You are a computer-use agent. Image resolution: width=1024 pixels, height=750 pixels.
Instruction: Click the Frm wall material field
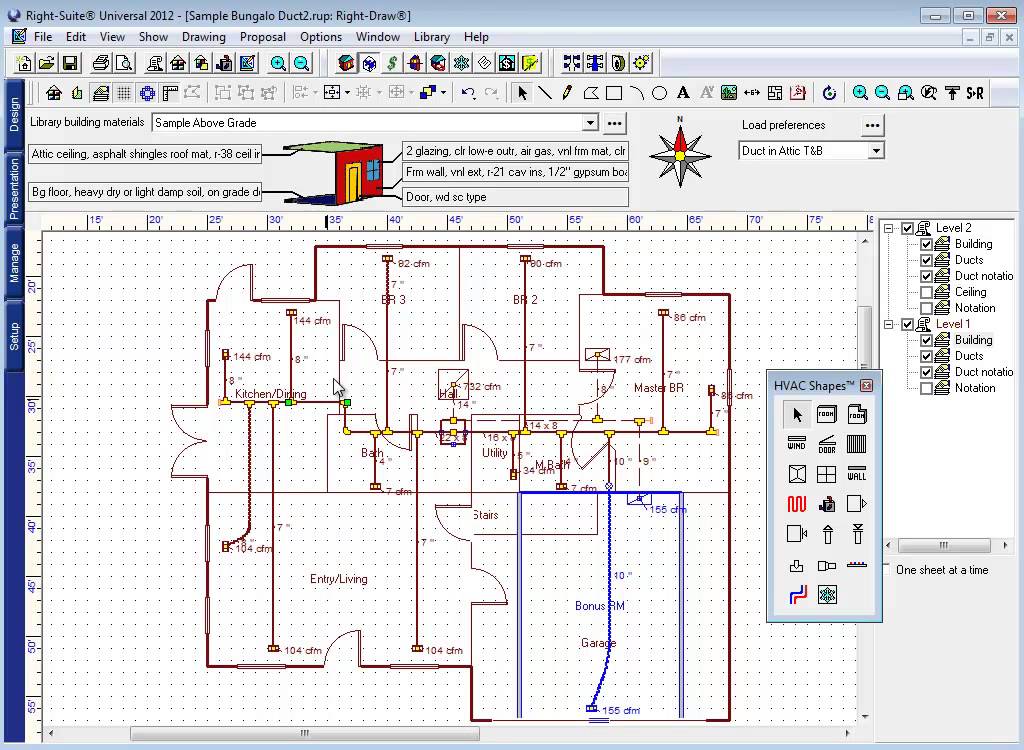pyautogui.click(x=515, y=172)
